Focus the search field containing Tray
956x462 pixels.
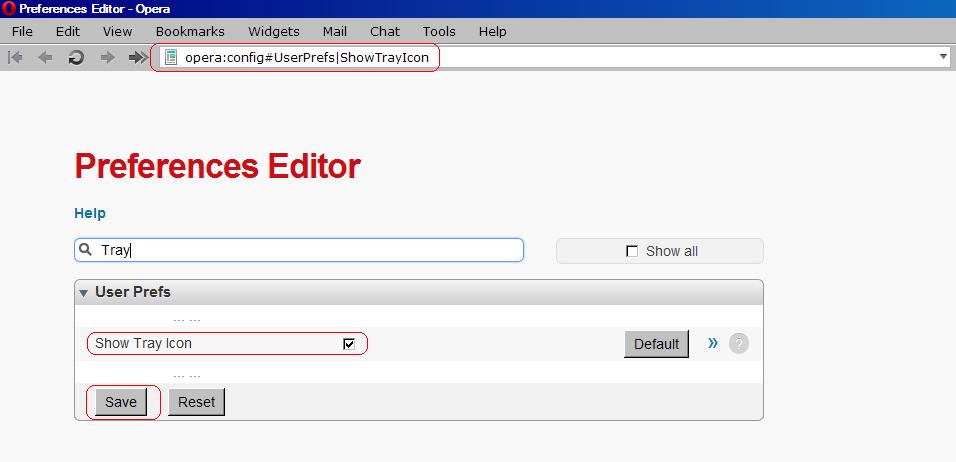click(x=299, y=250)
